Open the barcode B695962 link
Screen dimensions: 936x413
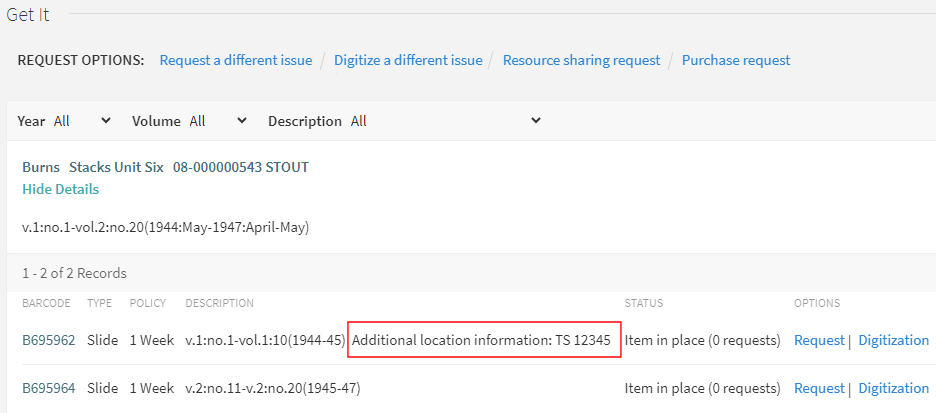48,340
